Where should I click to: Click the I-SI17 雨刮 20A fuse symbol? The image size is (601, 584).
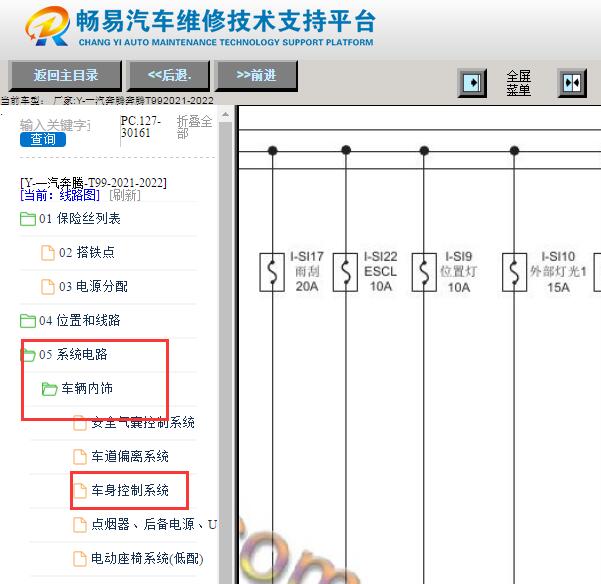coord(272,272)
